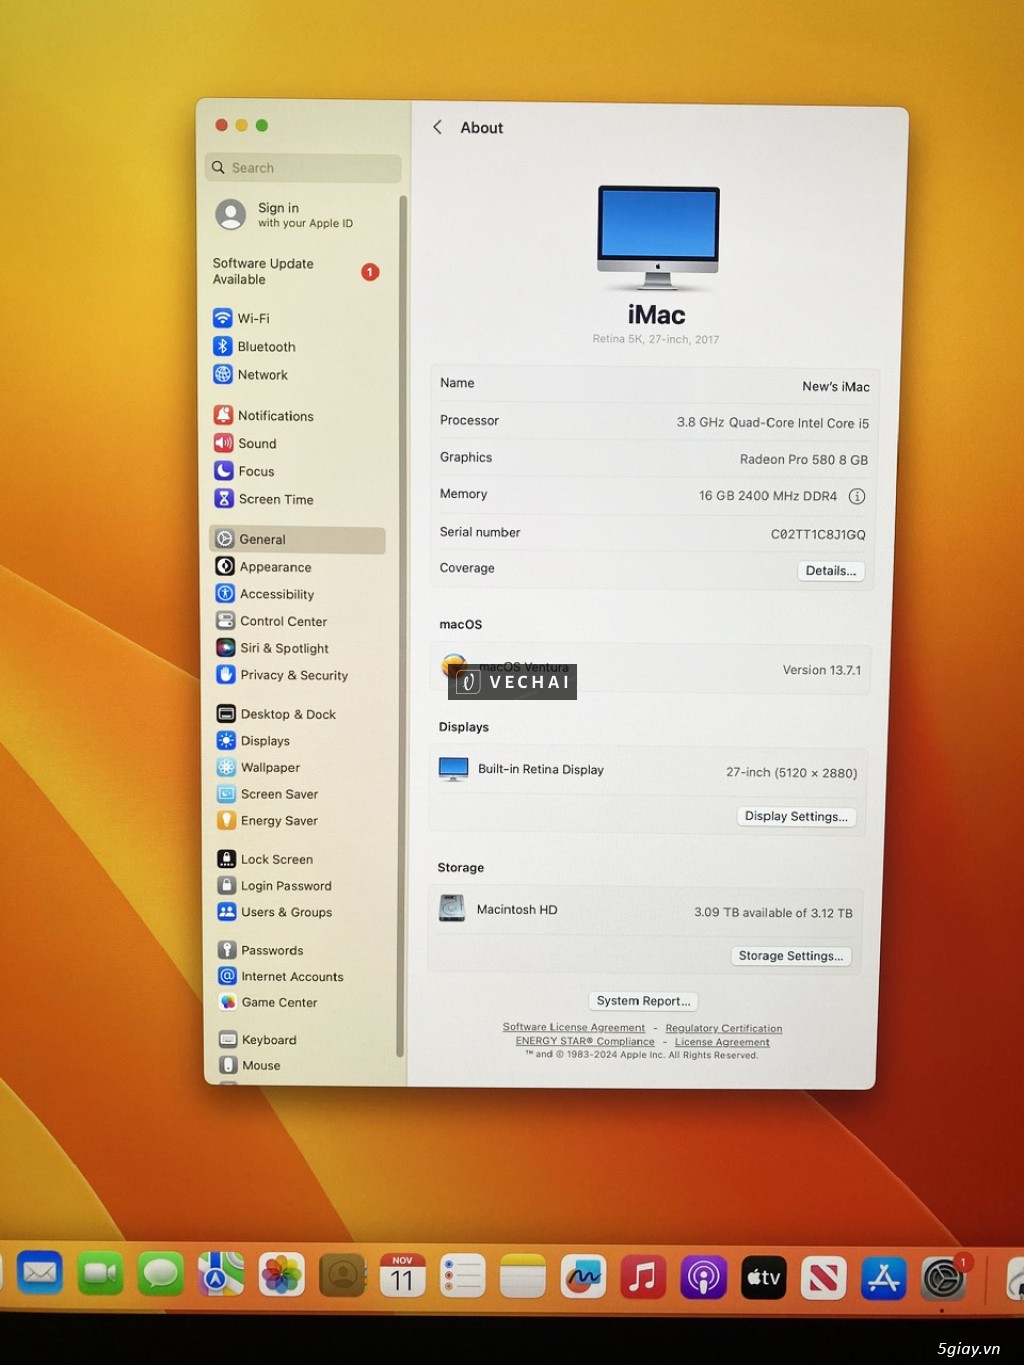Click Version 13.7.1 text
Screen dimensions: 1024x1365
(x=821, y=670)
